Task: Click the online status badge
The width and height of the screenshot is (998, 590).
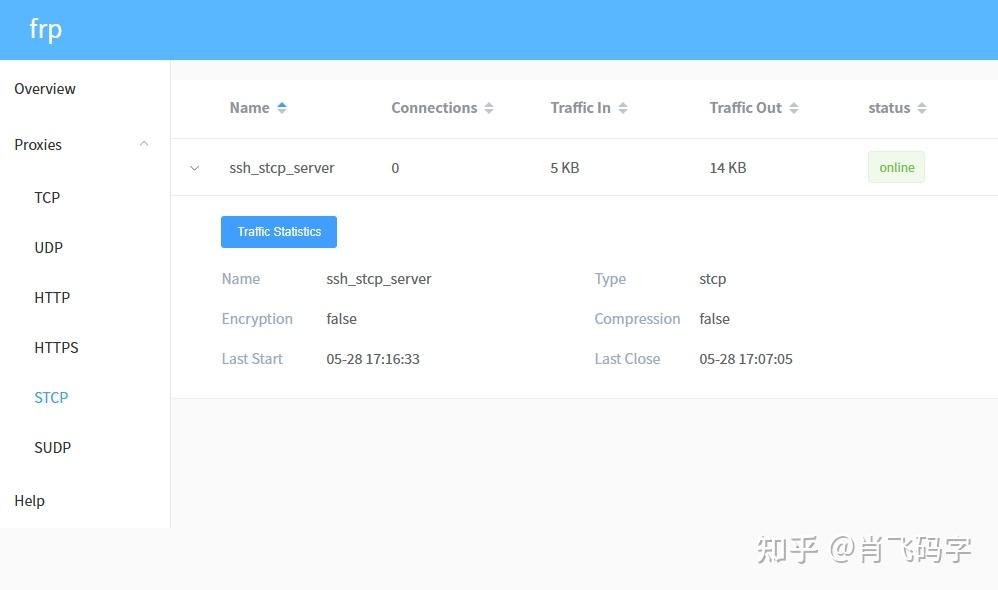Action: pos(895,167)
